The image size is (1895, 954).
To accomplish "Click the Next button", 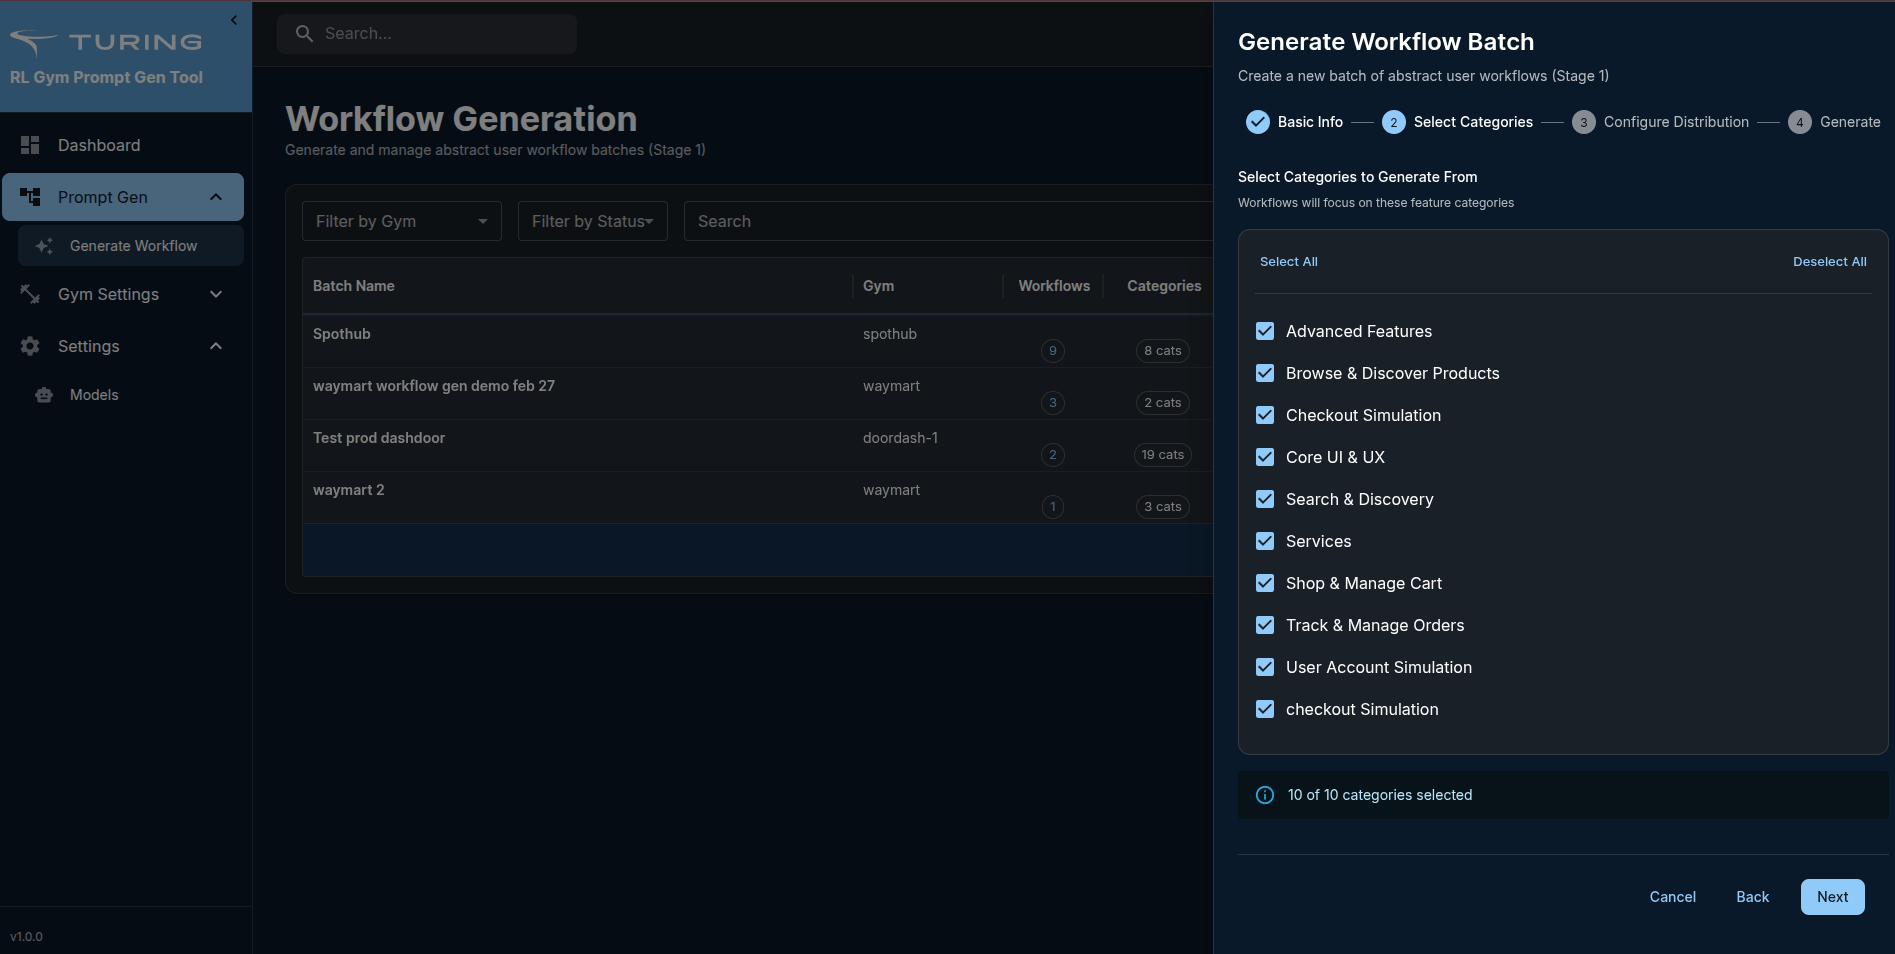I will pos(1832,897).
